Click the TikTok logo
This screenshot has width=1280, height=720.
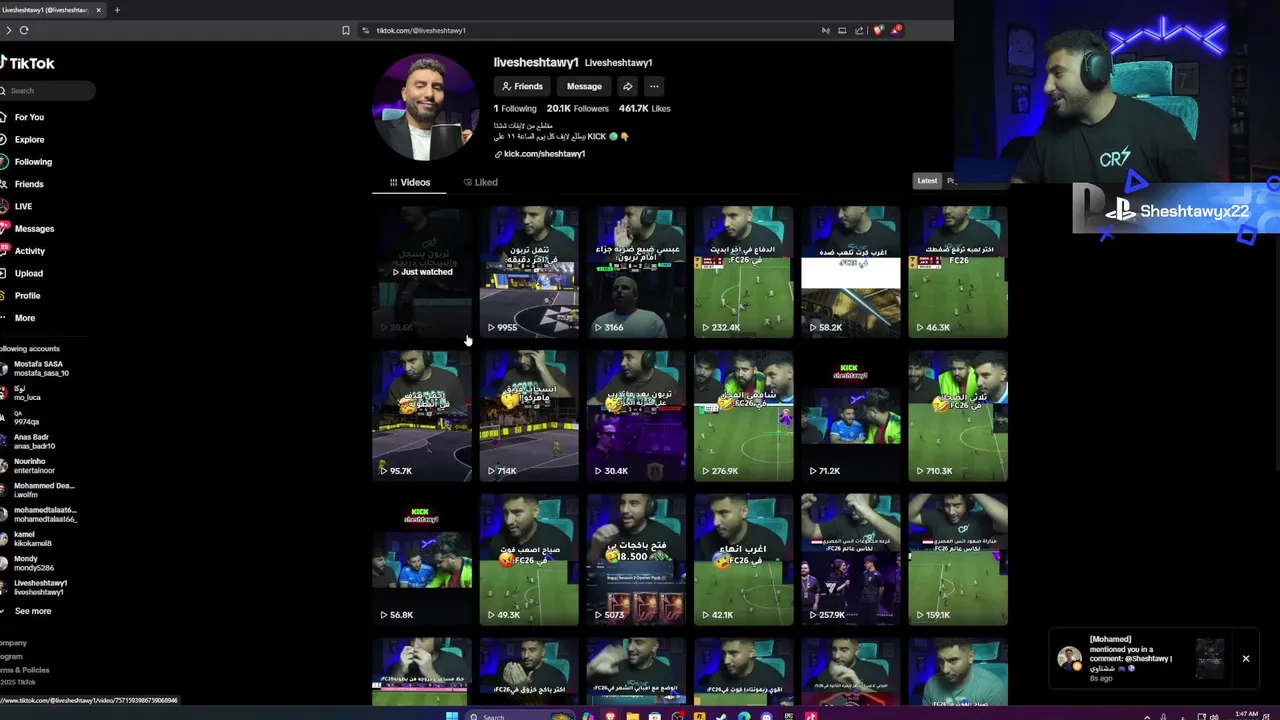[28, 63]
